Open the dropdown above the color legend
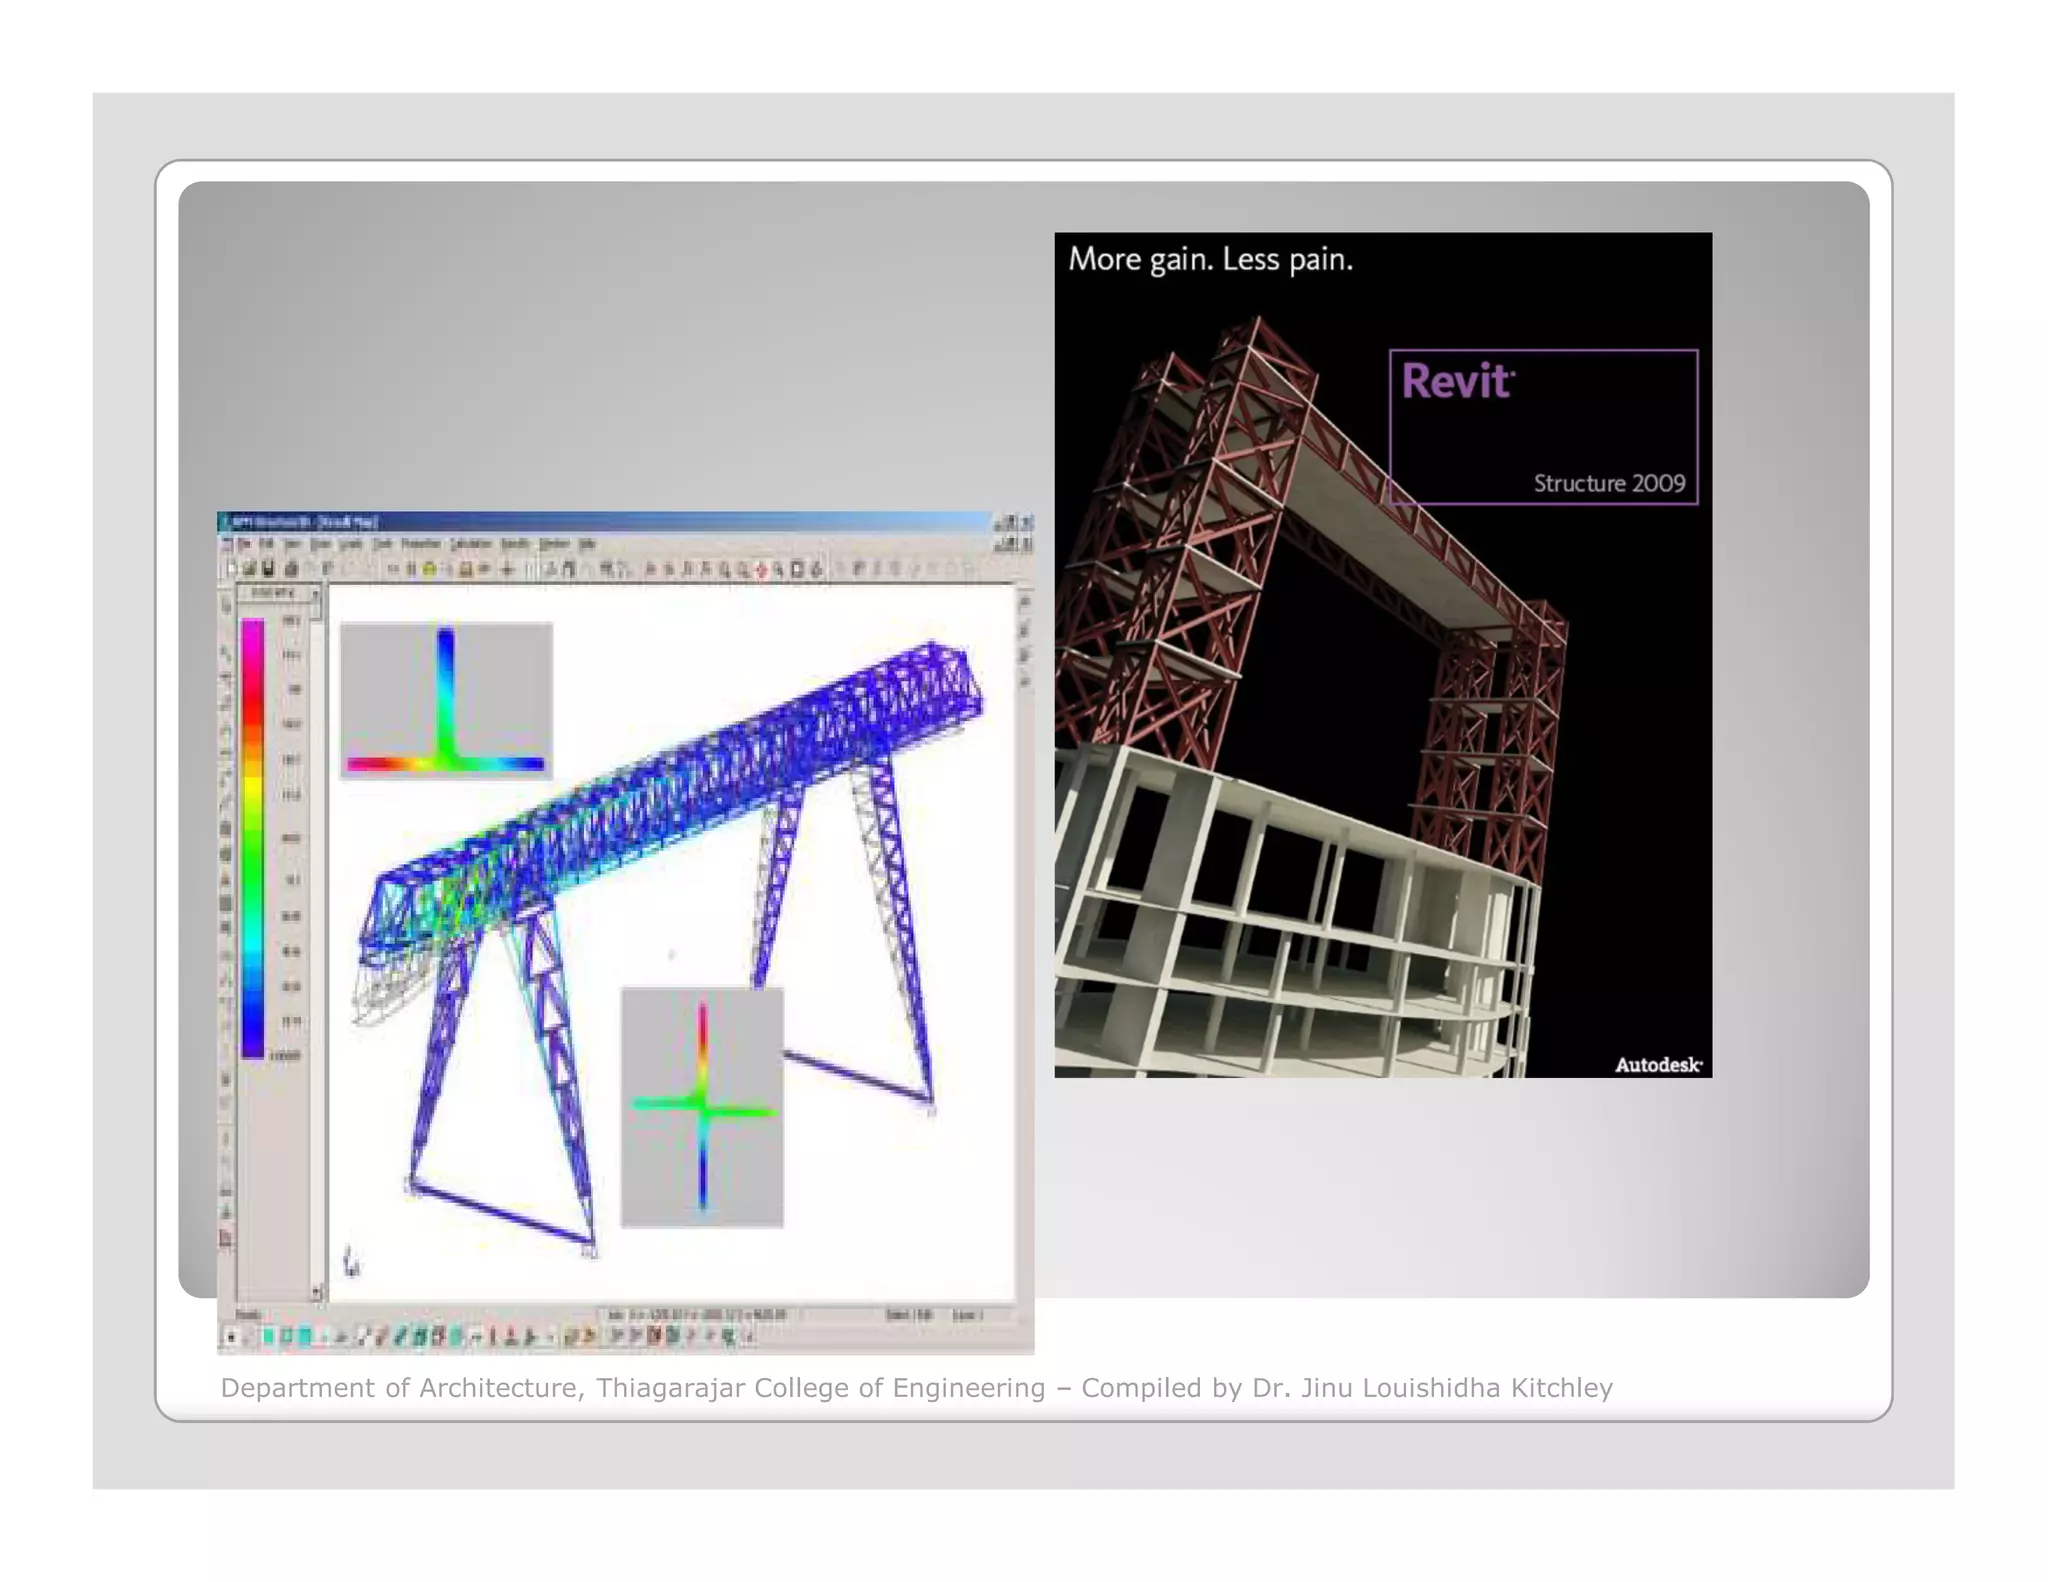The width and height of the screenshot is (2048, 1582). coord(279,594)
